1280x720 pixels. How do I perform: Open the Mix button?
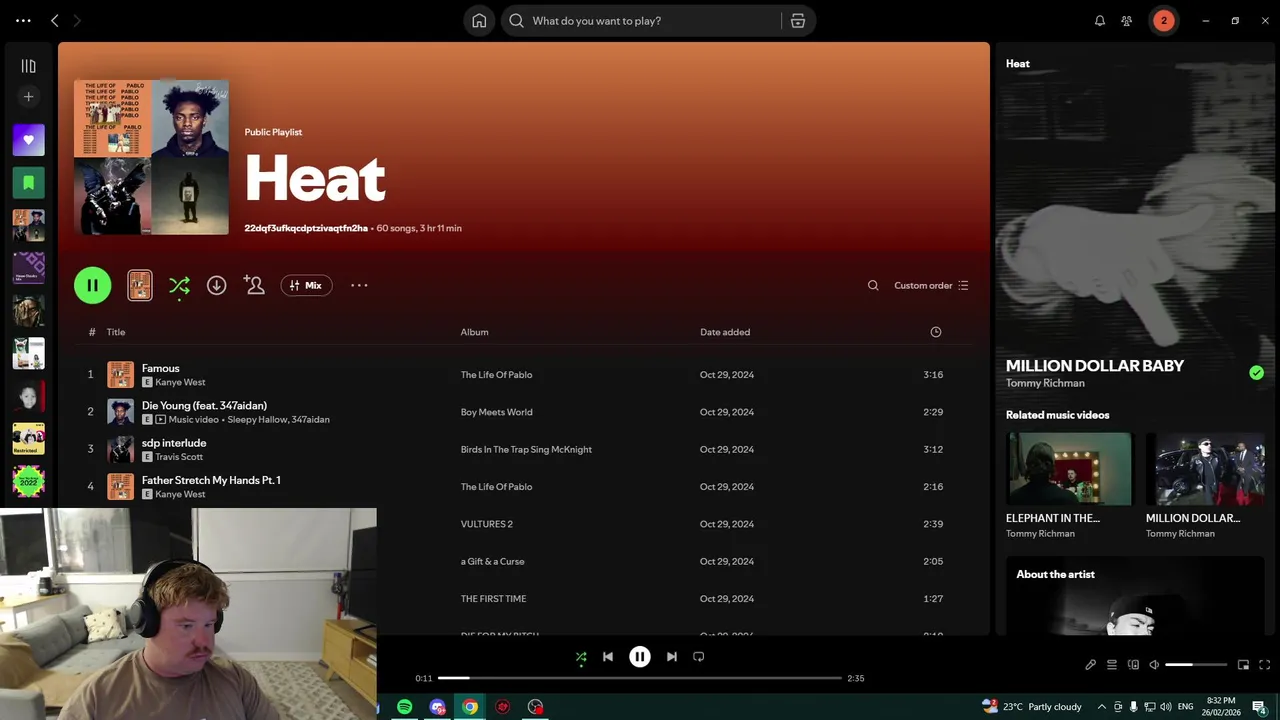[x=306, y=285]
